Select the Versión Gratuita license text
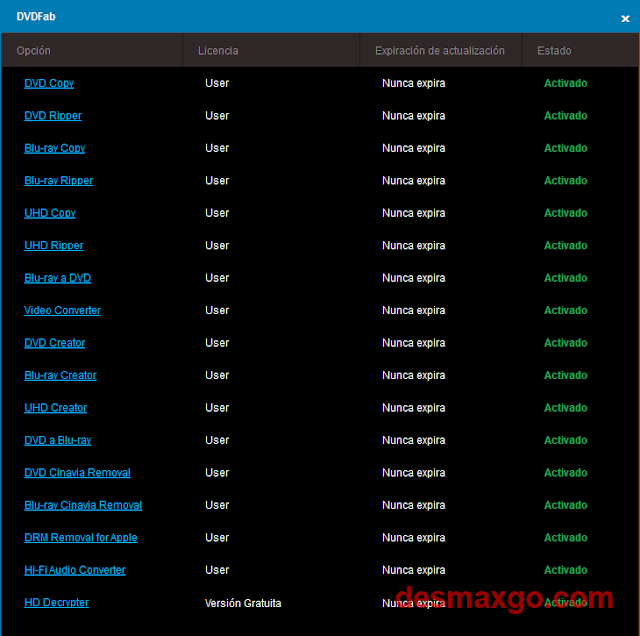 click(243, 603)
